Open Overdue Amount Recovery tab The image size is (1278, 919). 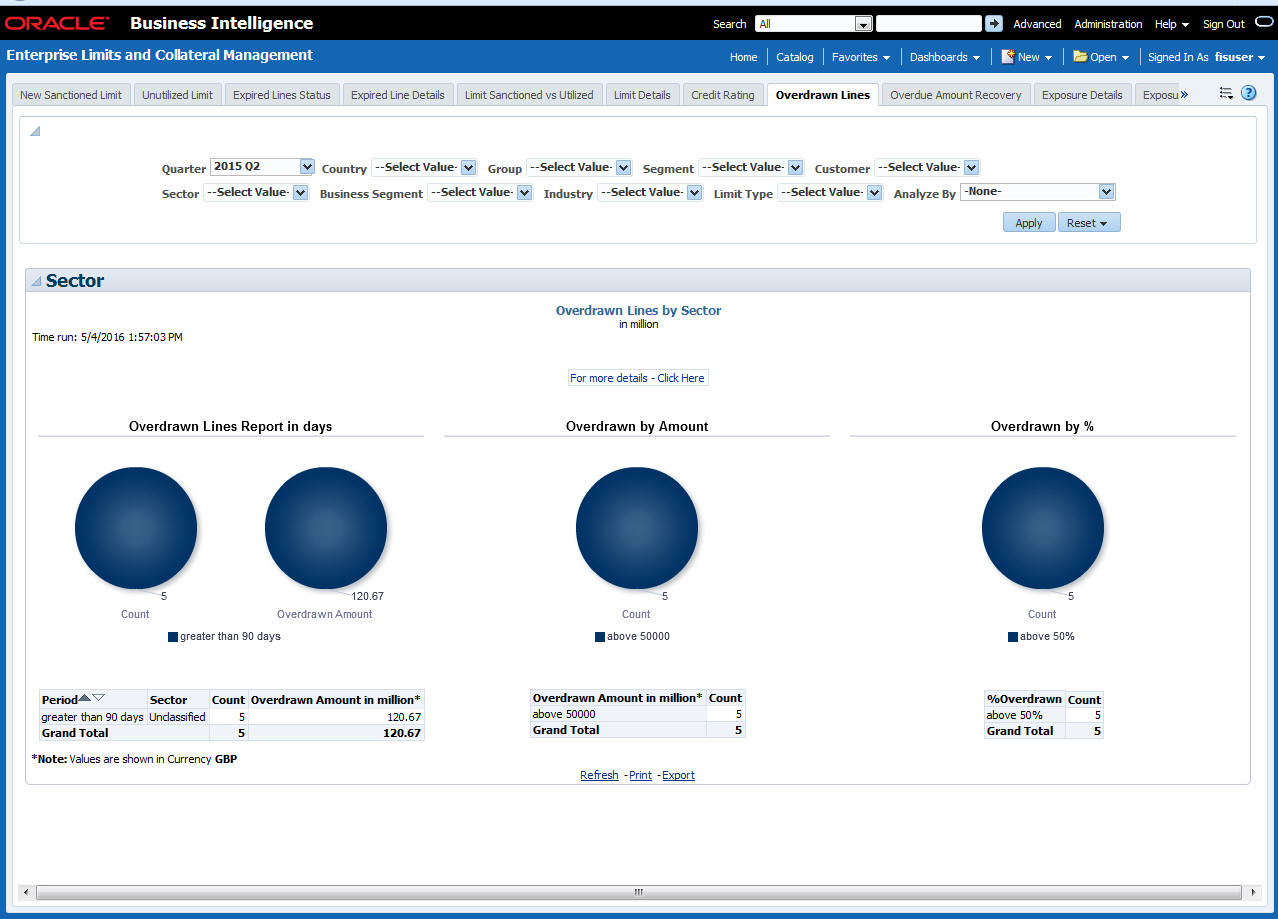tap(956, 95)
